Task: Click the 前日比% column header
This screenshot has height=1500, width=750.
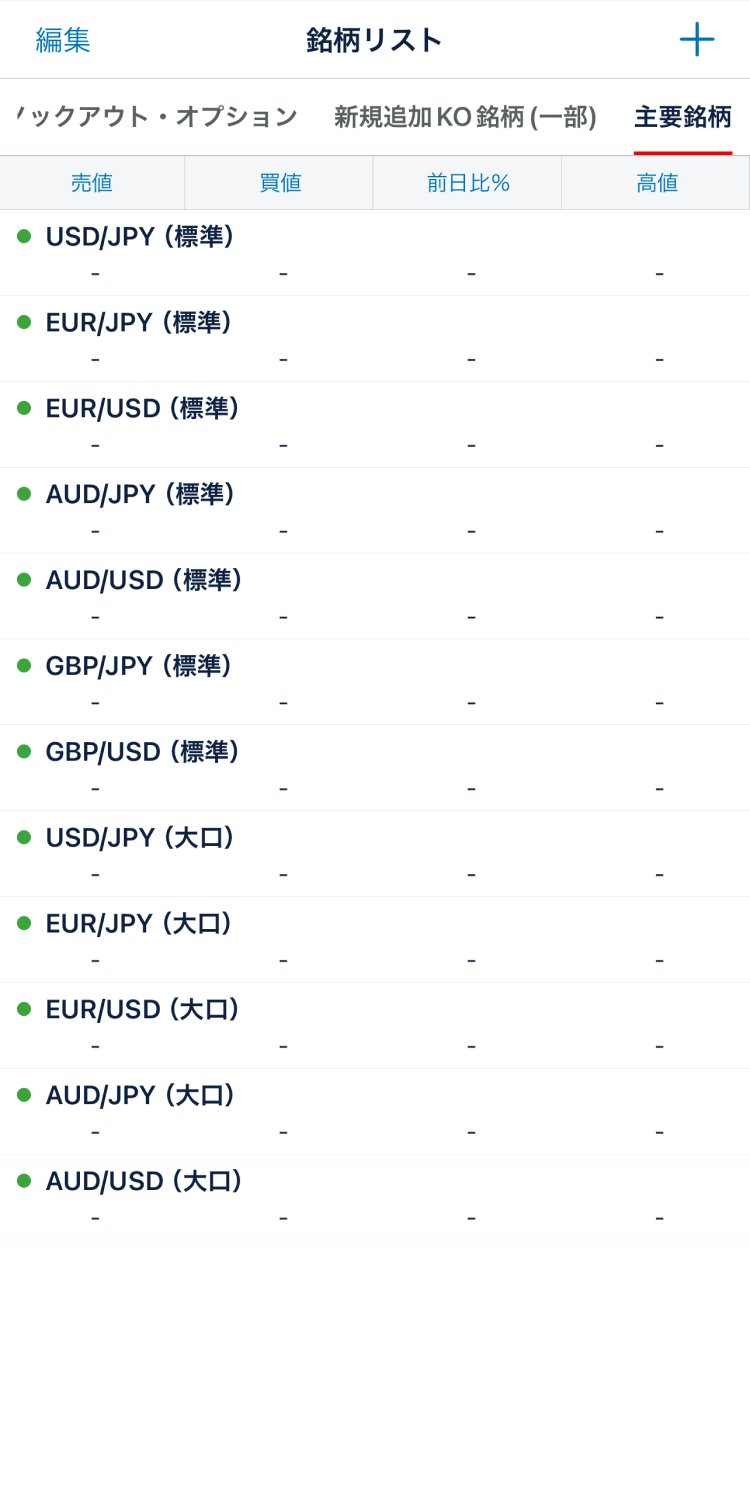Action: (468, 183)
